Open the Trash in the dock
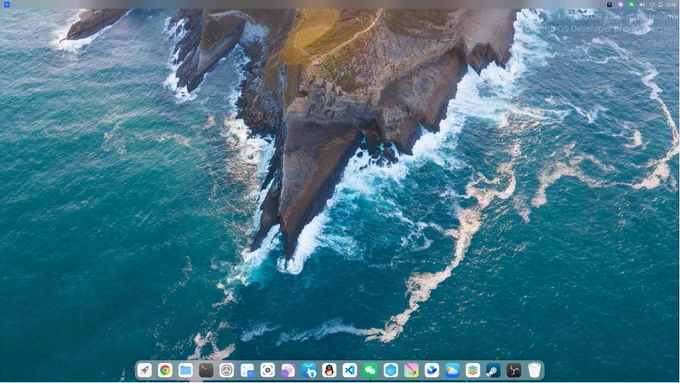 point(534,370)
